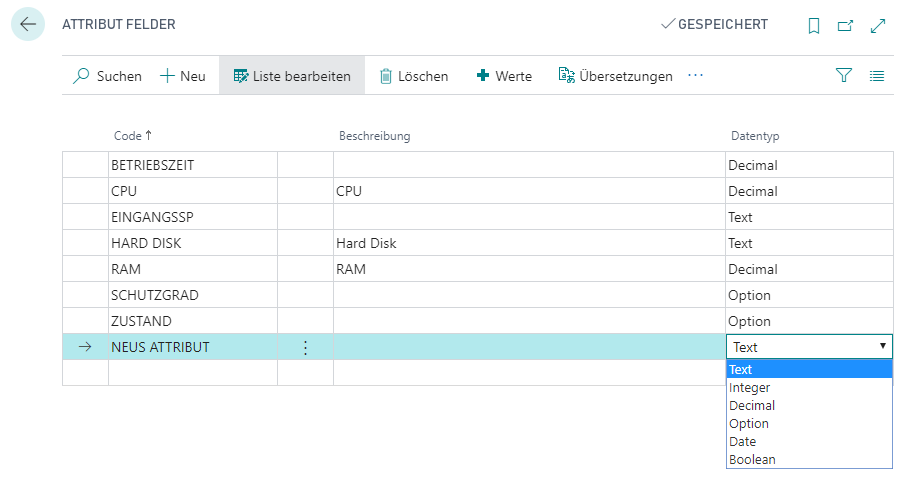Open Werte for the attribute
The height and width of the screenshot is (480, 918).
(x=504, y=76)
